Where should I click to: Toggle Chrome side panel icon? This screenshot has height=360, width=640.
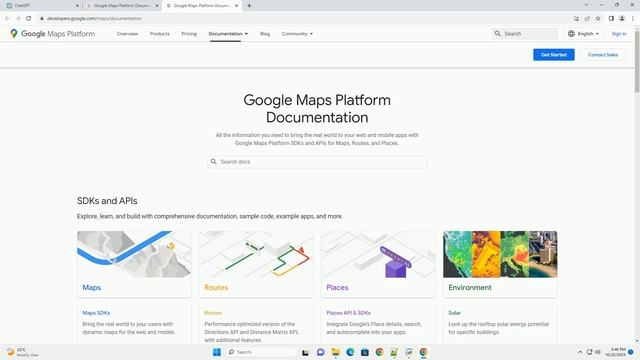click(611, 18)
